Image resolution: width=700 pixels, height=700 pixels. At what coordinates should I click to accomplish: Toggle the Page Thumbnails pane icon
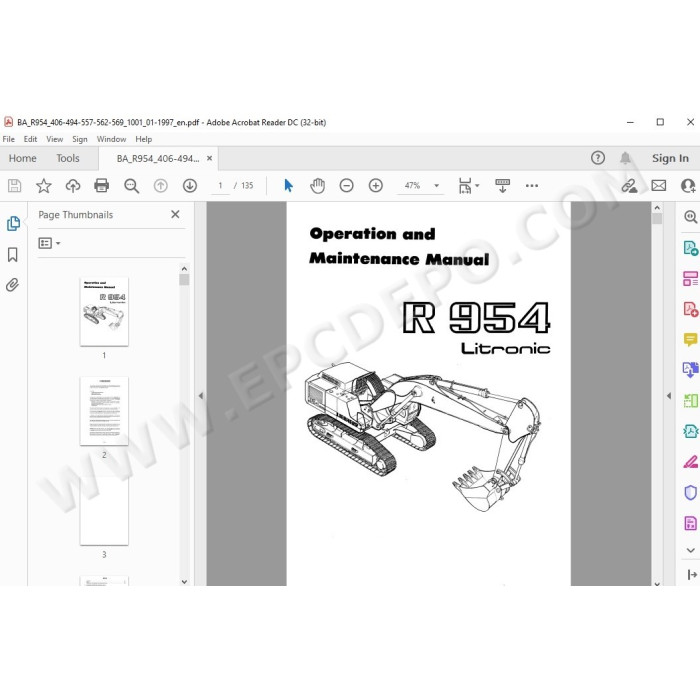(13, 223)
